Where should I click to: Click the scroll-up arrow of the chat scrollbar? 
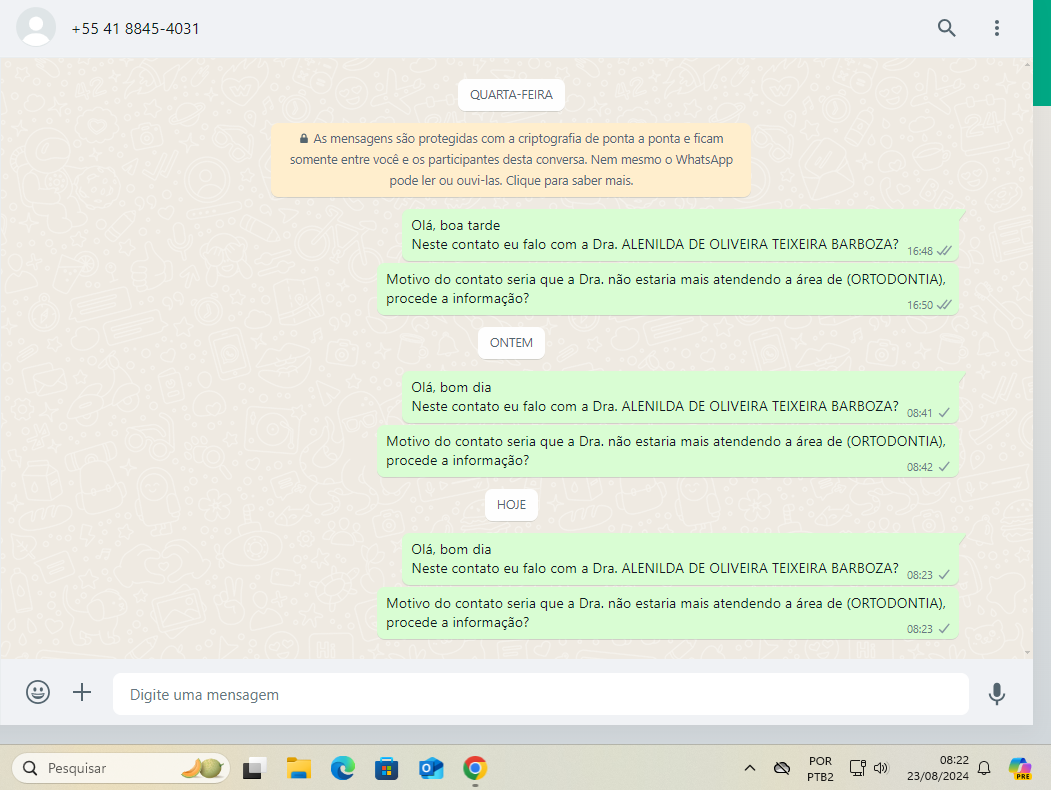[1028, 65]
